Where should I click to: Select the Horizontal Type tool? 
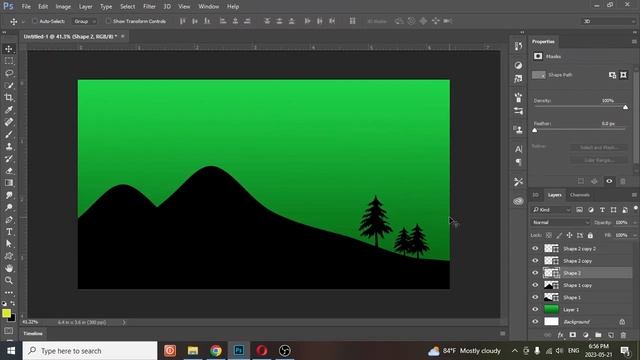click(x=9, y=232)
